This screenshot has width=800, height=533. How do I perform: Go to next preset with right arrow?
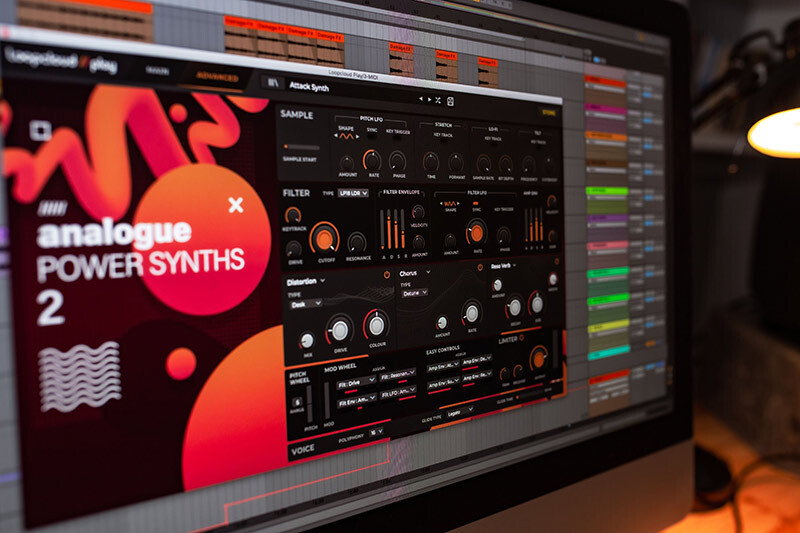(429, 99)
